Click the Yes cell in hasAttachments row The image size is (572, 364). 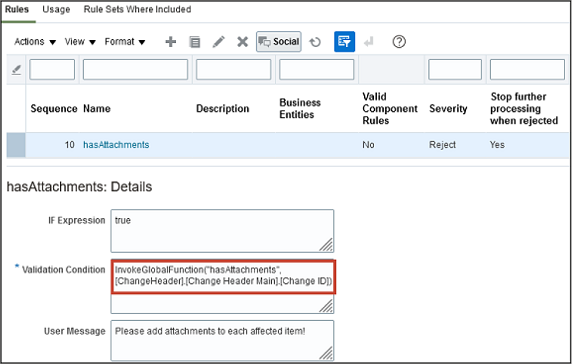[x=497, y=145]
